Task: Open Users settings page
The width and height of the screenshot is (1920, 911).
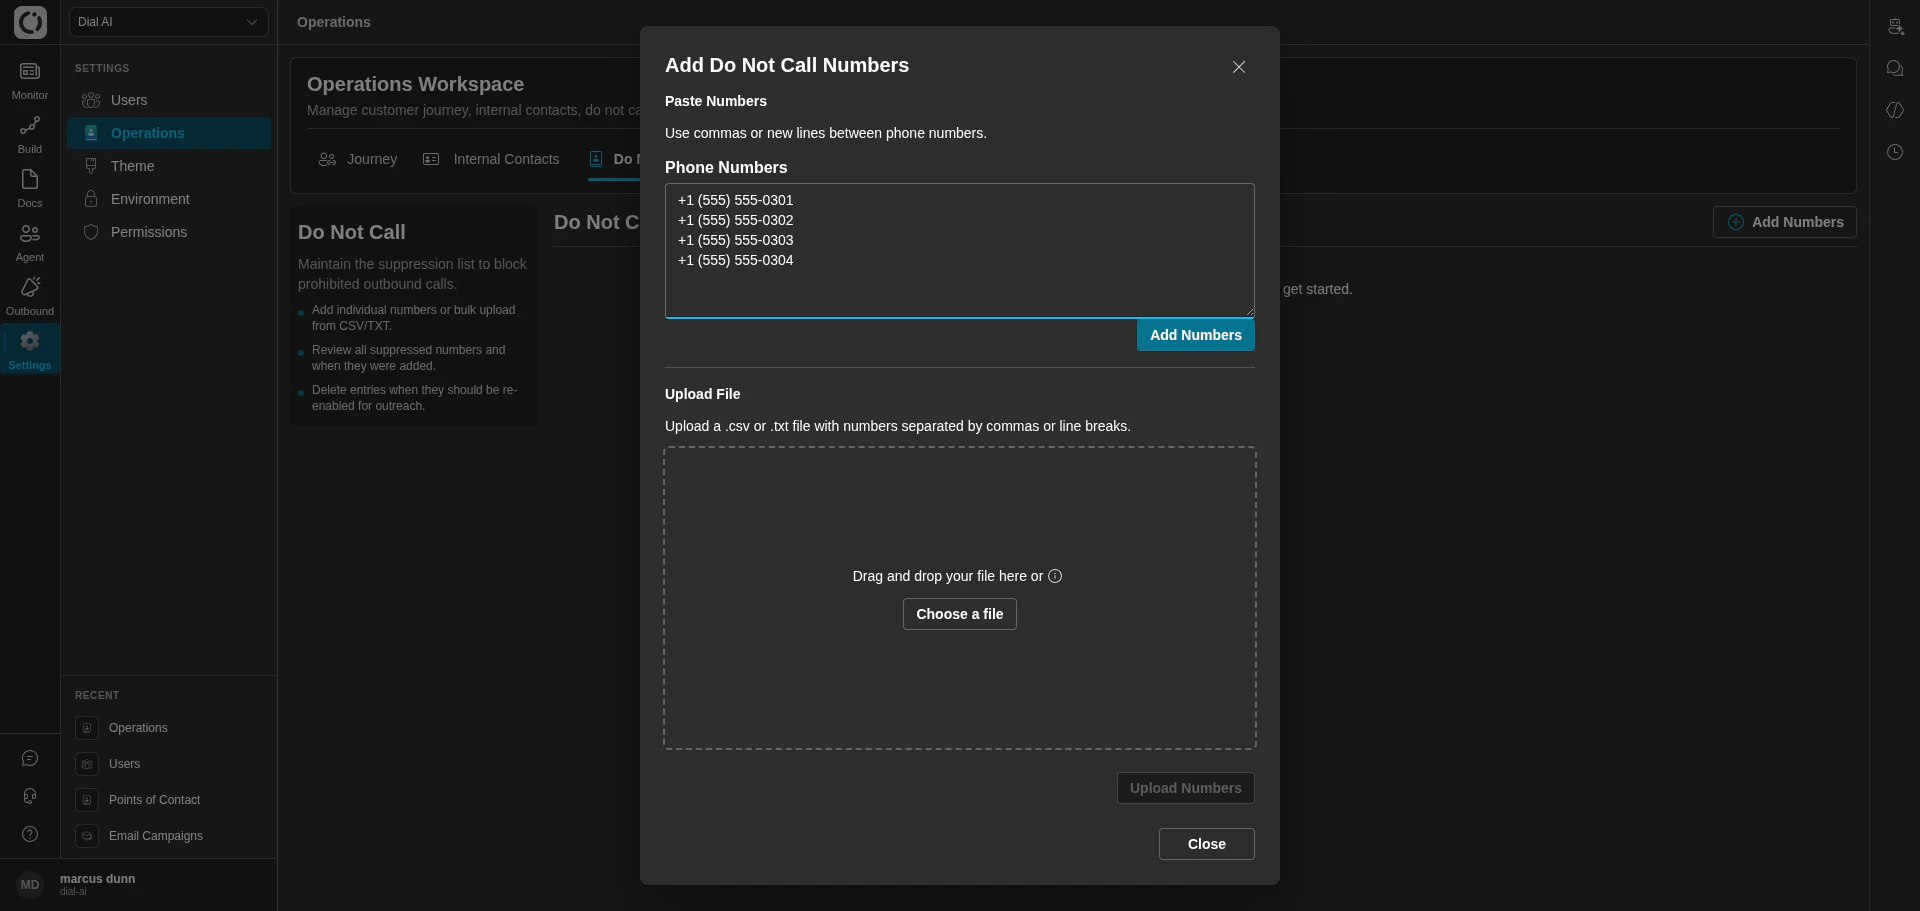Action: tap(169, 100)
